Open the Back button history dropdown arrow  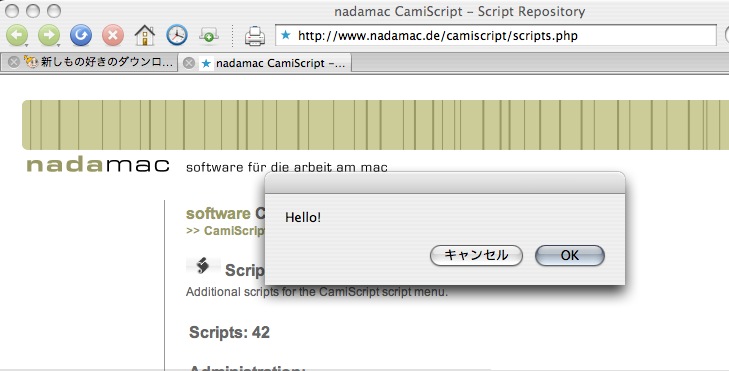pos(27,45)
